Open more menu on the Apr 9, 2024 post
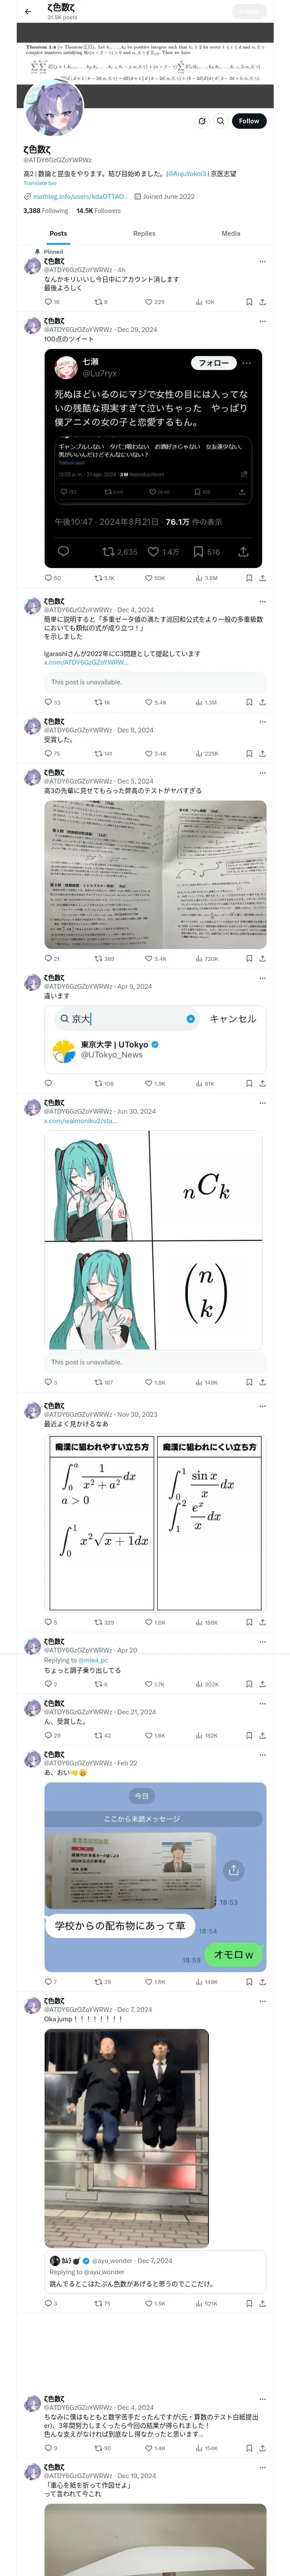 click(x=262, y=978)
